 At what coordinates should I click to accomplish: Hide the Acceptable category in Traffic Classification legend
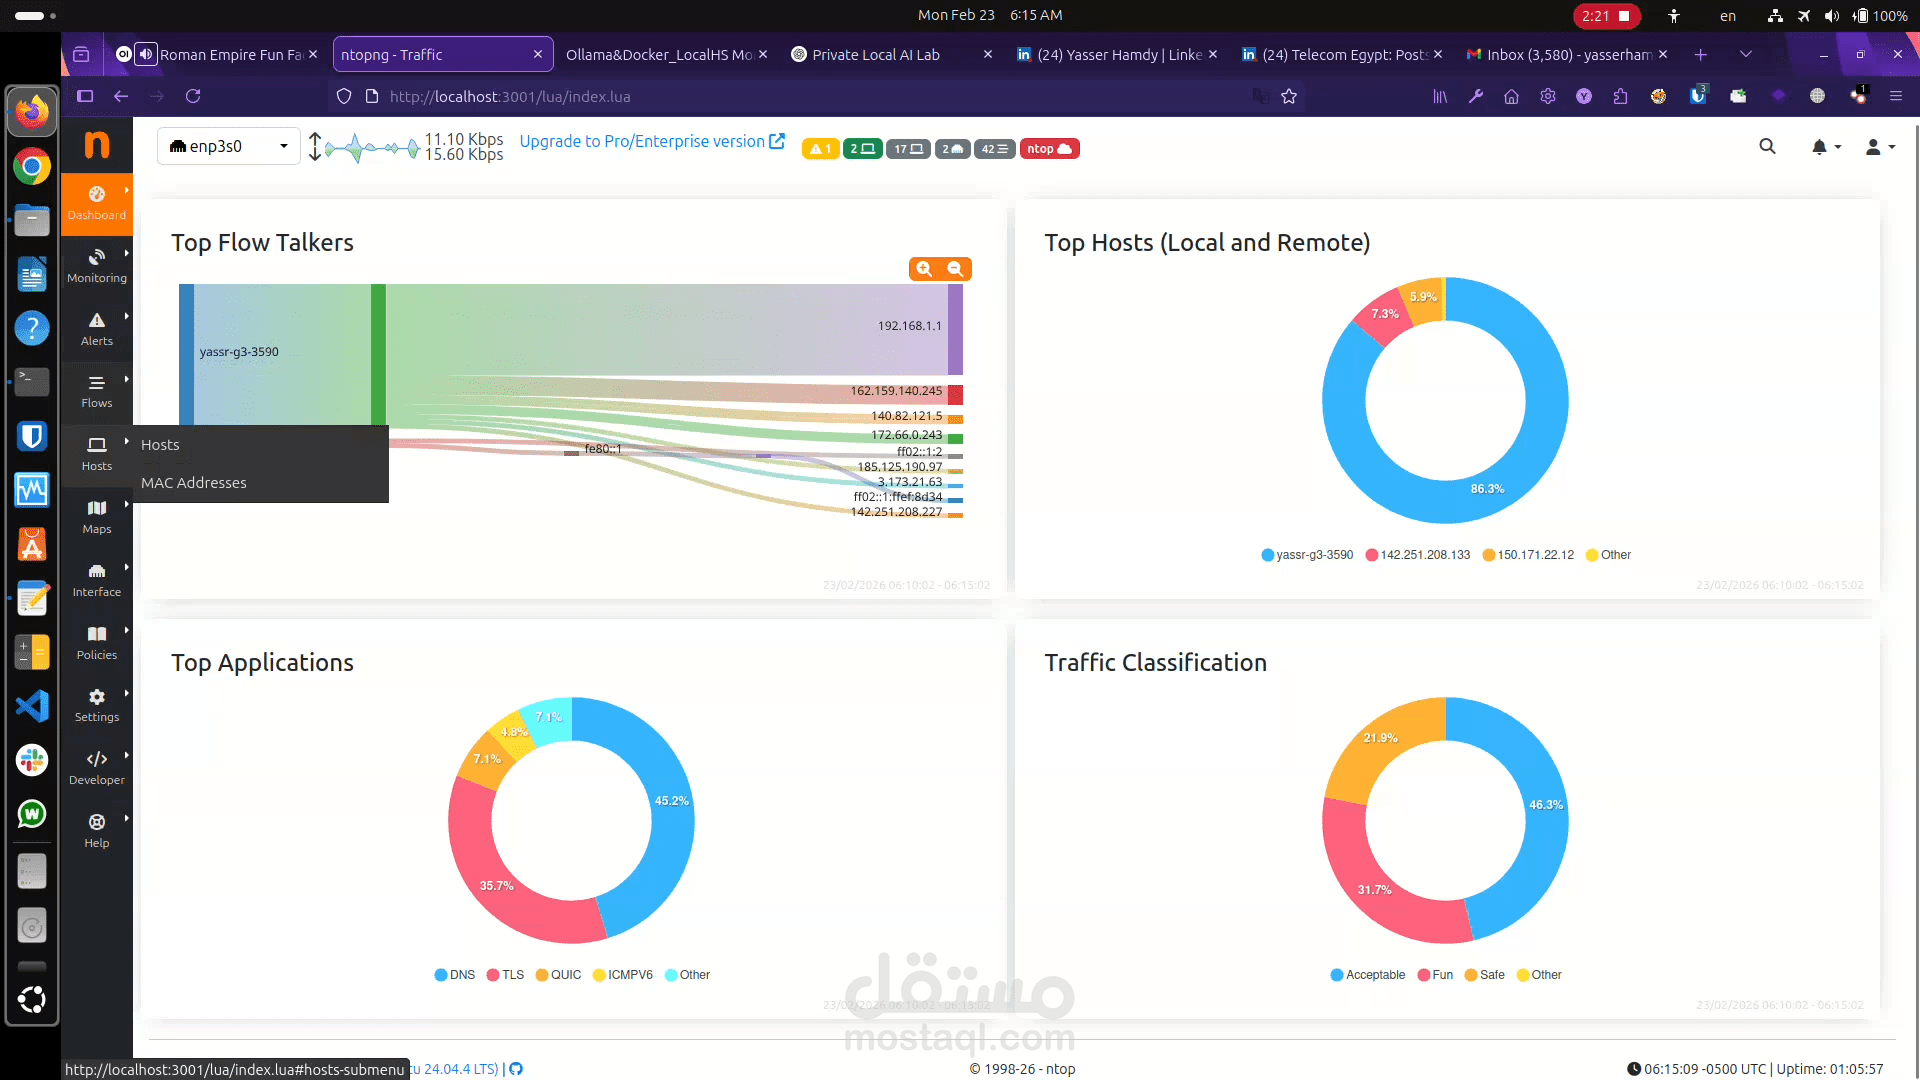click(x=1368, y=975)
